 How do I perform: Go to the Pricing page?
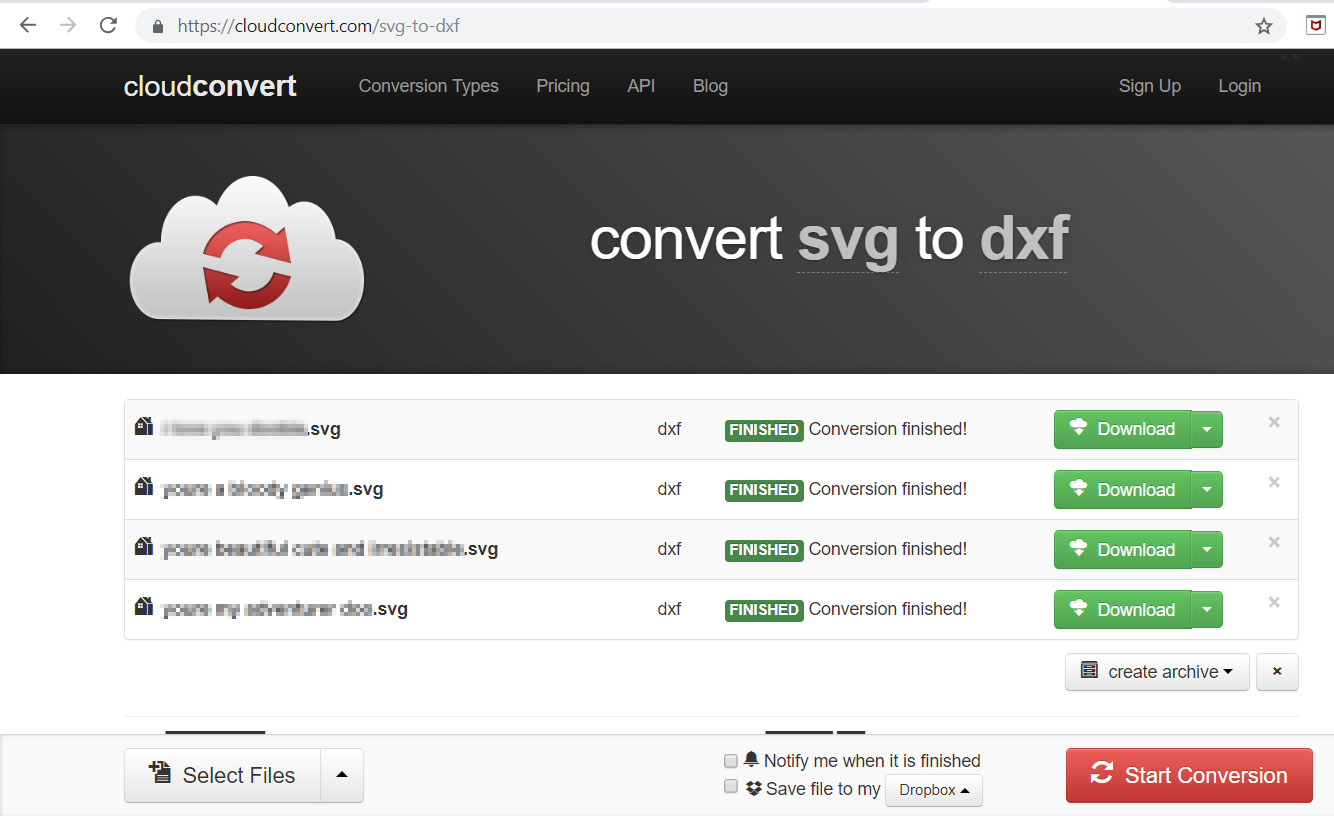coord(562,86)
